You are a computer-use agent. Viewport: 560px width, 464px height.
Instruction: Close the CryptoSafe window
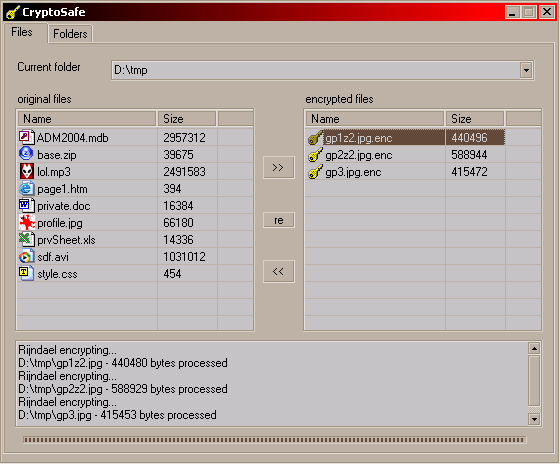pyautogui.click(x=547, y=12)
